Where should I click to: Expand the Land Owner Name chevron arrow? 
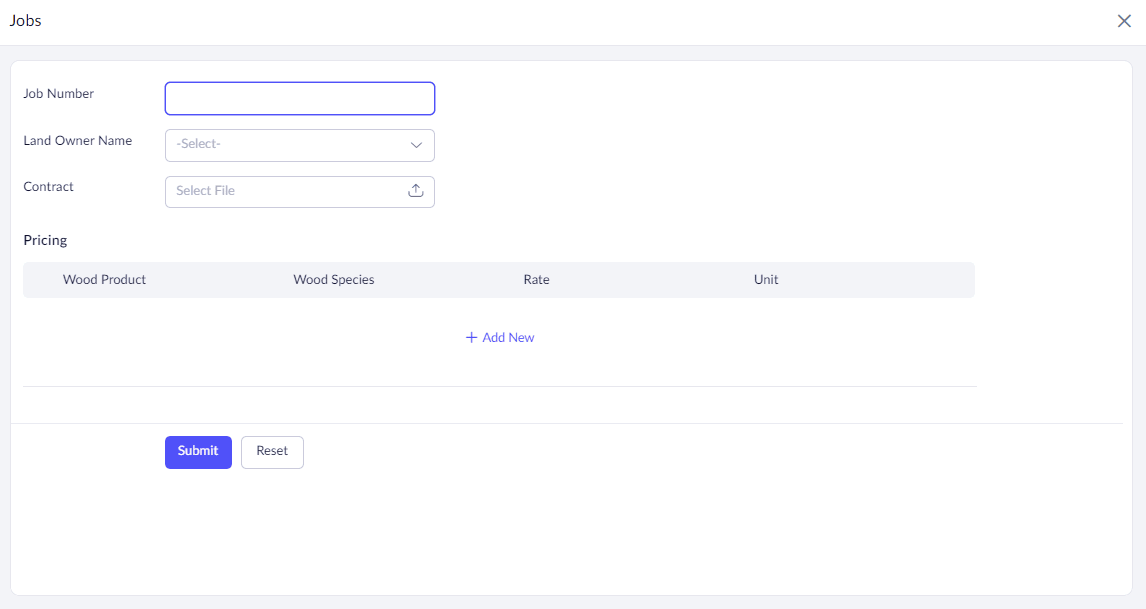pyautogui.click(x=416, y=145)
